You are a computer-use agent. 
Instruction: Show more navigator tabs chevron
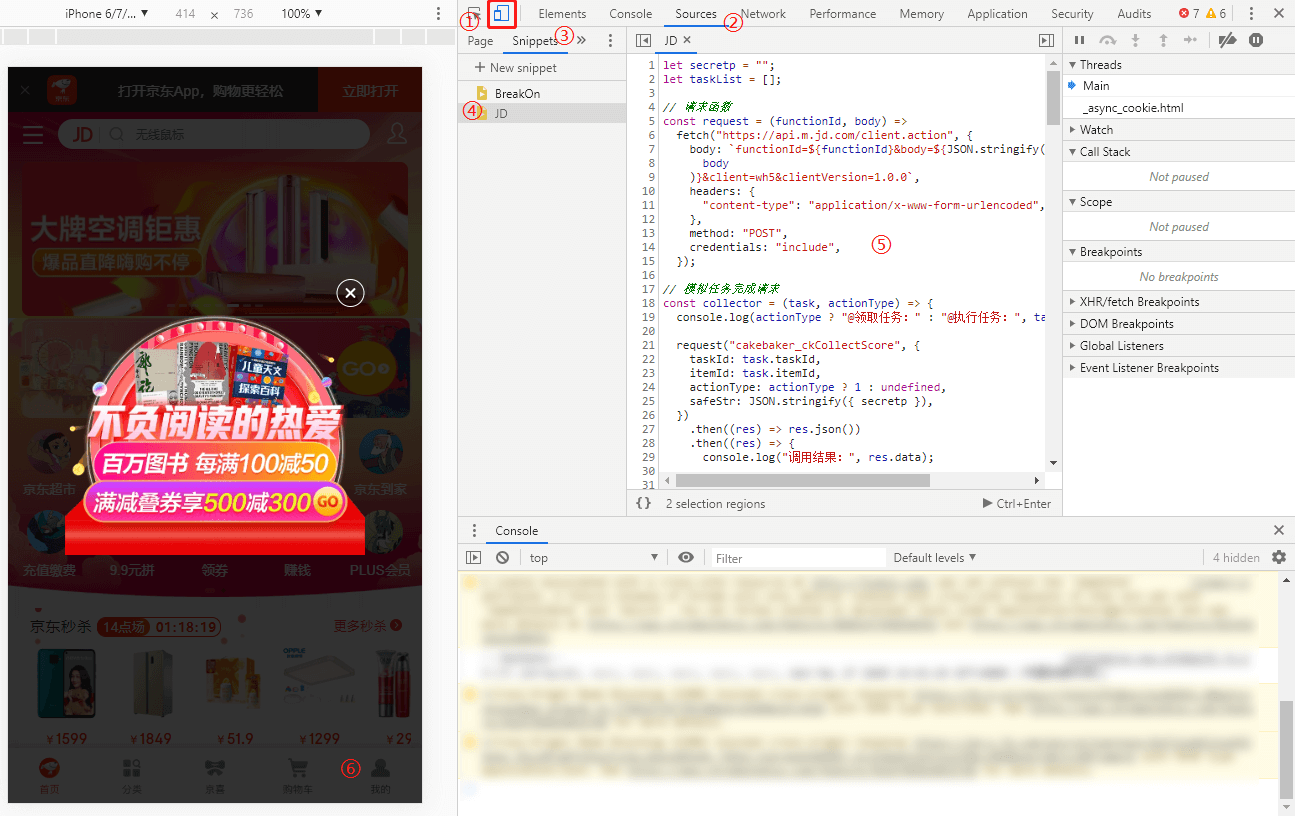pyautogui.click(x=581, y=41)
